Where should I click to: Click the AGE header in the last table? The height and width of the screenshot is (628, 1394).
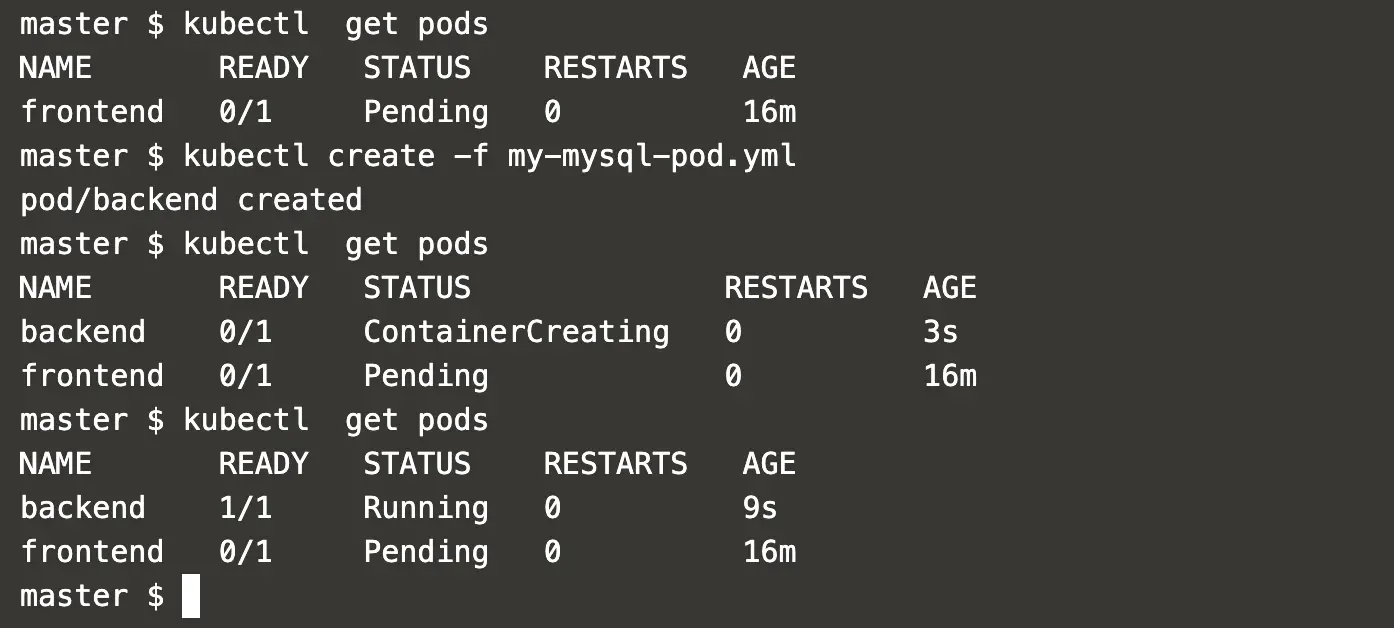click(769, 464)
